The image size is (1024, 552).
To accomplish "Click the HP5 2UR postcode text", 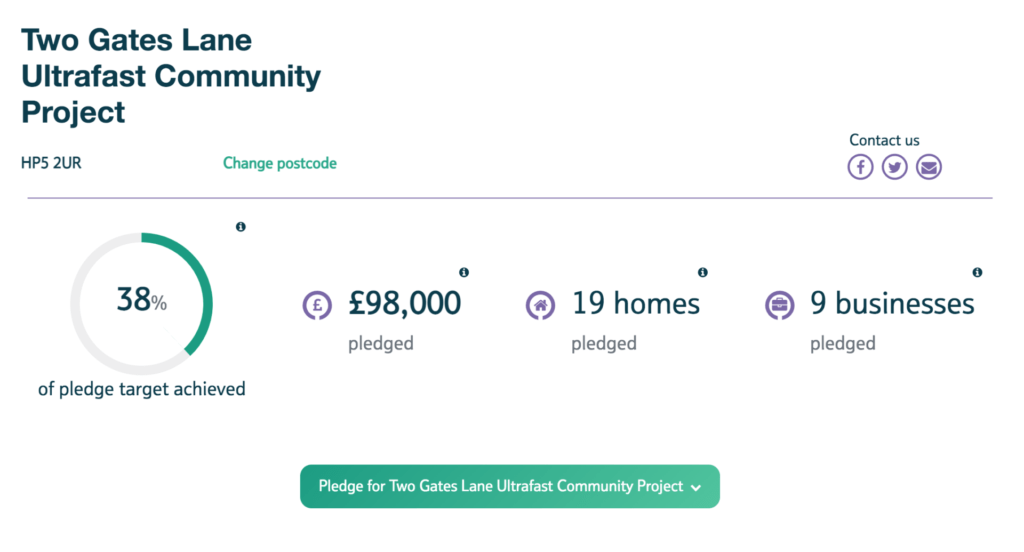I will 51,163.
